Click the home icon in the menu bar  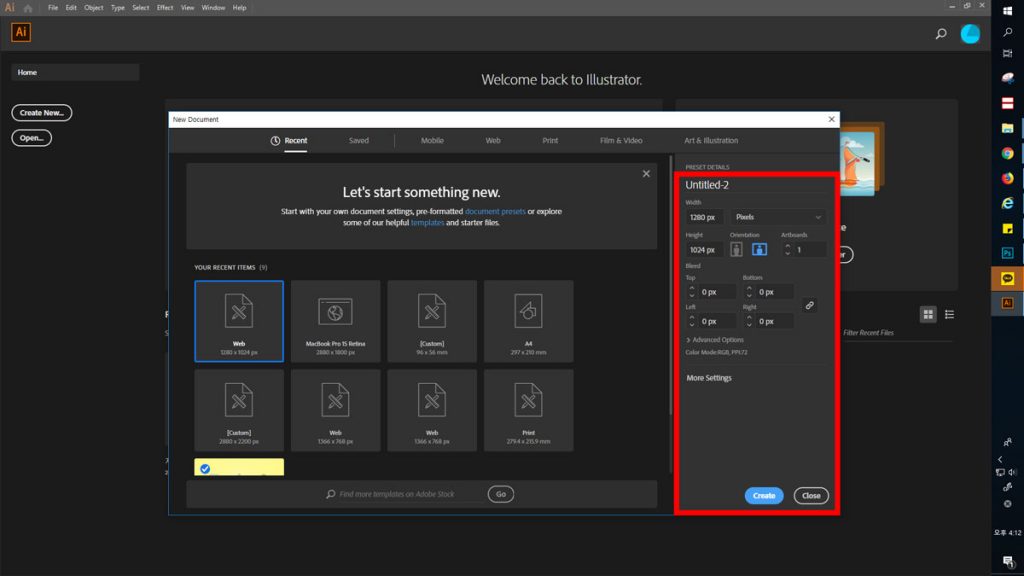27,8
